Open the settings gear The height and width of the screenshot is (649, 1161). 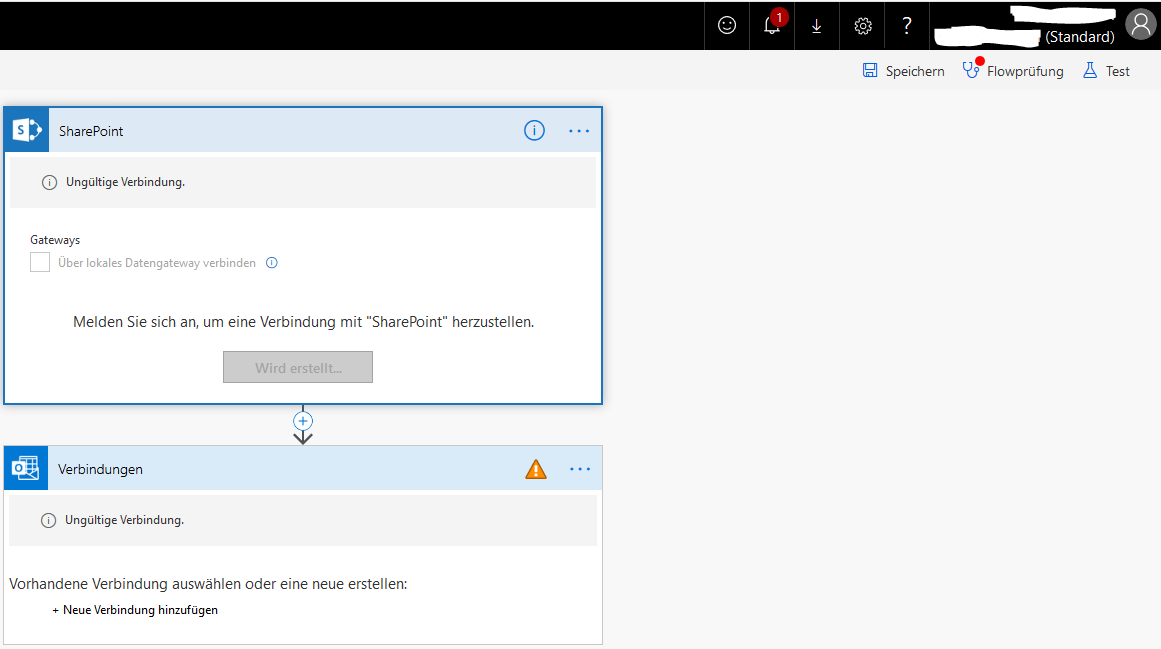tap(863, 27)
